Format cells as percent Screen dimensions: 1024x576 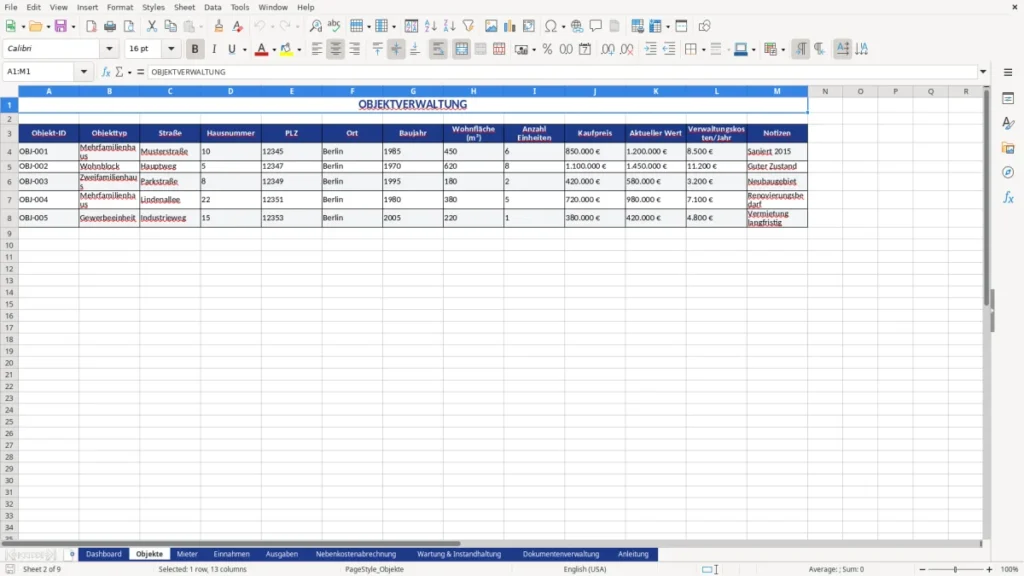[x=547, y=49]
